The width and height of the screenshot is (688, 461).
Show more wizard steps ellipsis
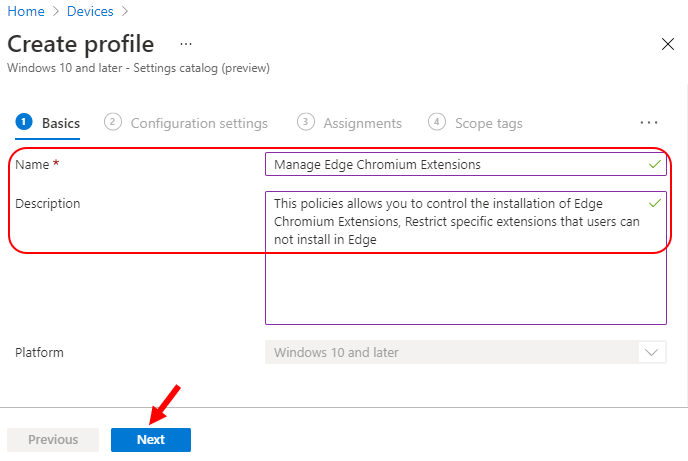pyautogui.click(x=649, y=123)
